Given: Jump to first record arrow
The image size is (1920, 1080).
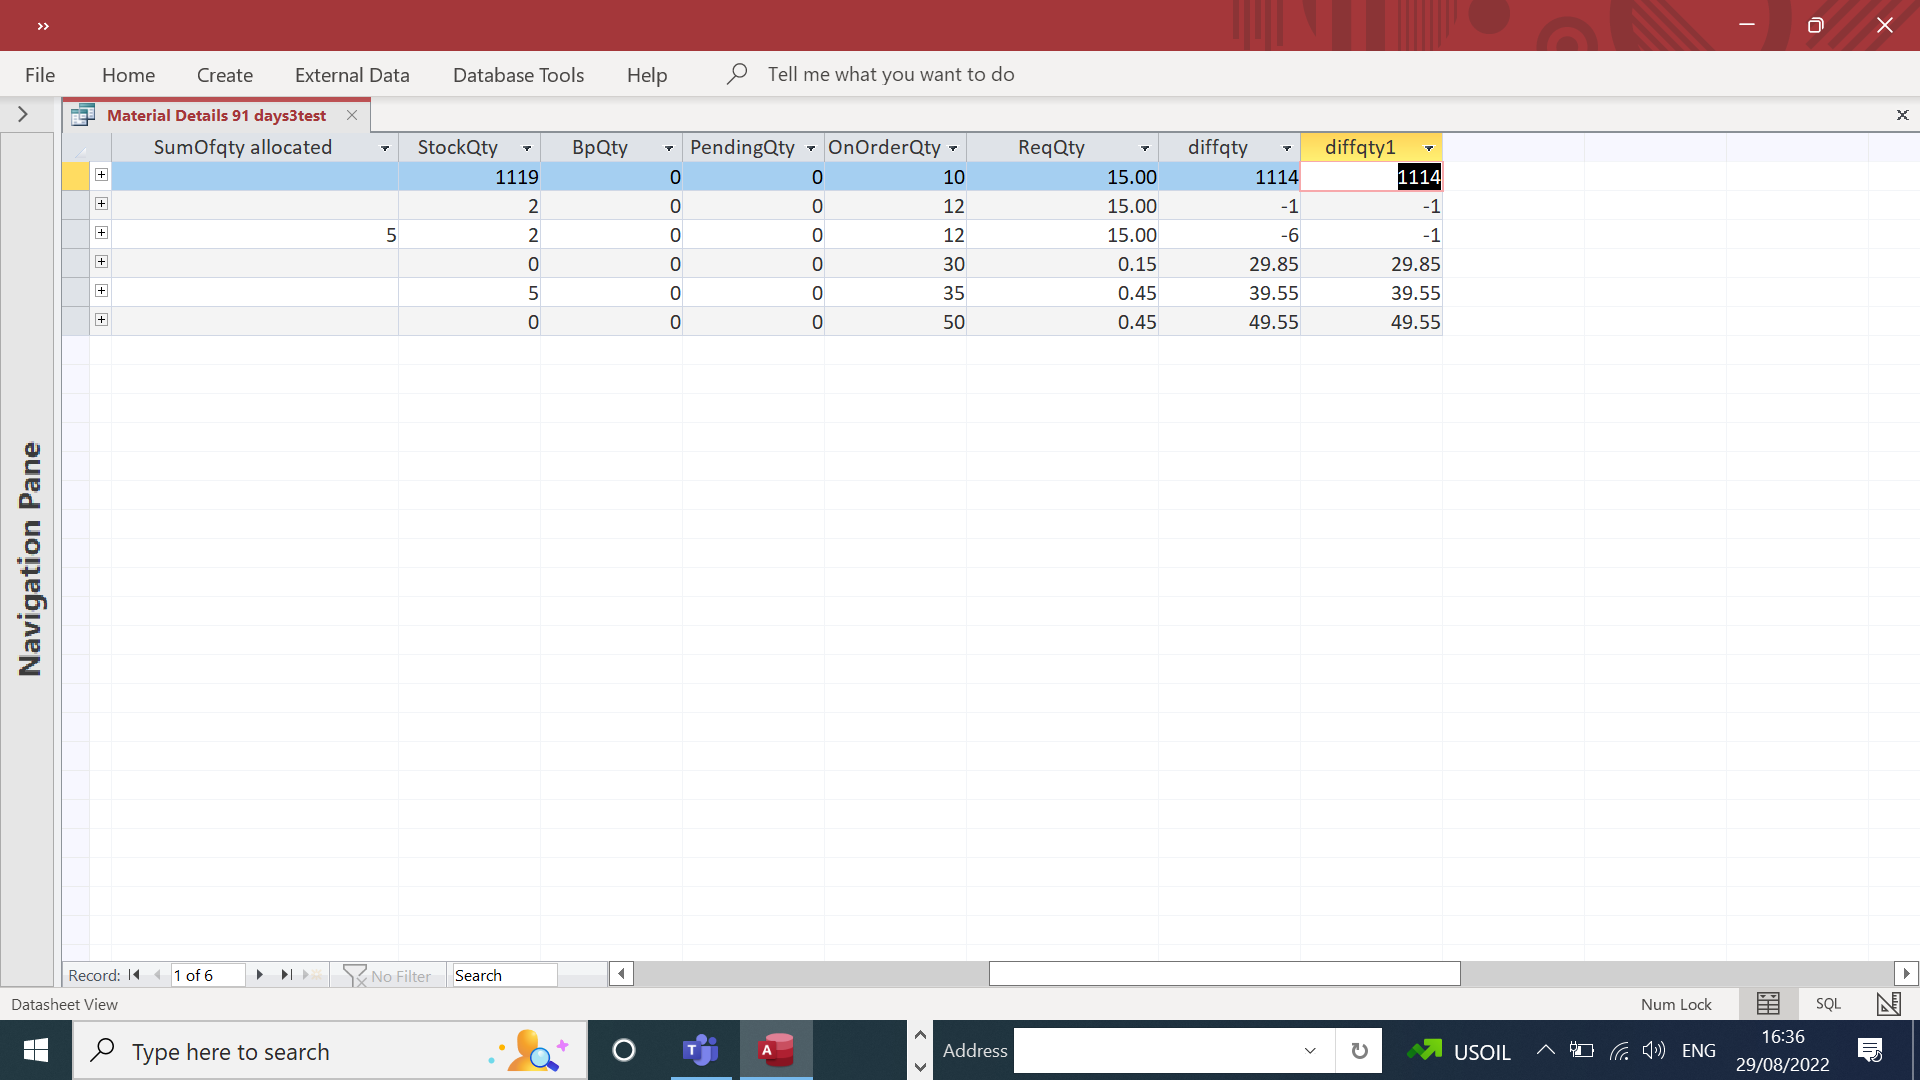Looking at the screenshot, I should (x=134, y=975).
